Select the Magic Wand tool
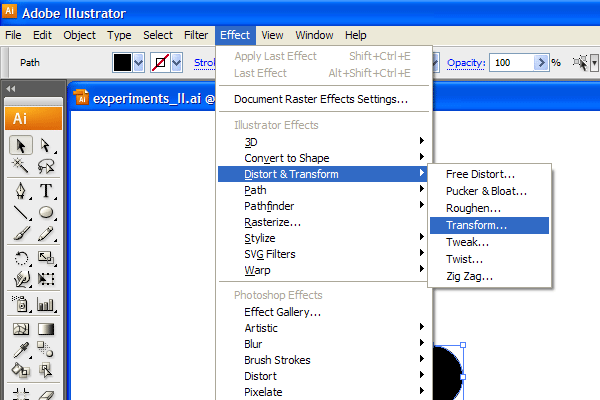This screenshot has height=400, width=600. coord(21,166)
